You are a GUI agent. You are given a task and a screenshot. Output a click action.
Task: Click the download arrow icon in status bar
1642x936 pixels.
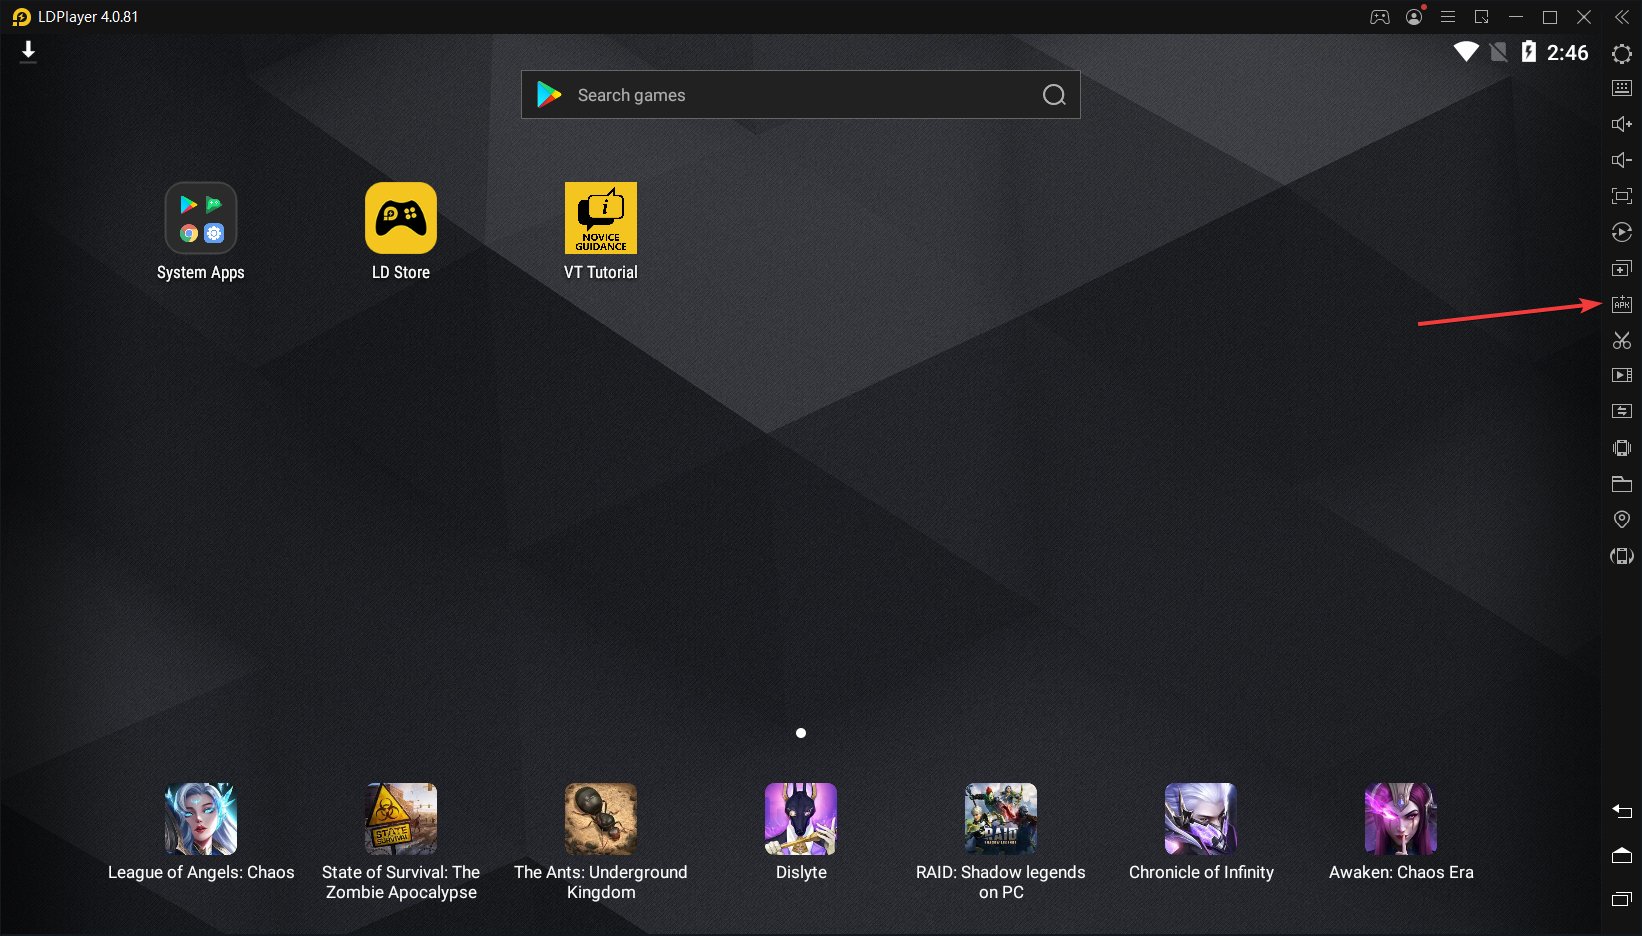28,52
